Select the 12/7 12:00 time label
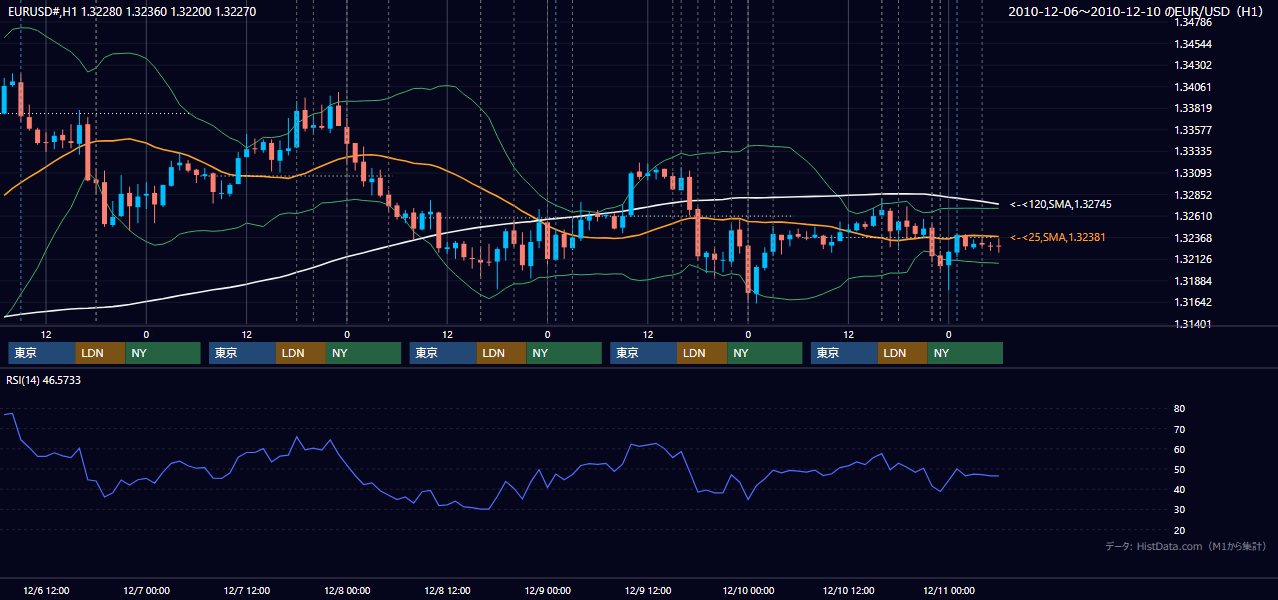Viewport: 1278px width, 600px height. pyautogui.click(x=247, y=590)
